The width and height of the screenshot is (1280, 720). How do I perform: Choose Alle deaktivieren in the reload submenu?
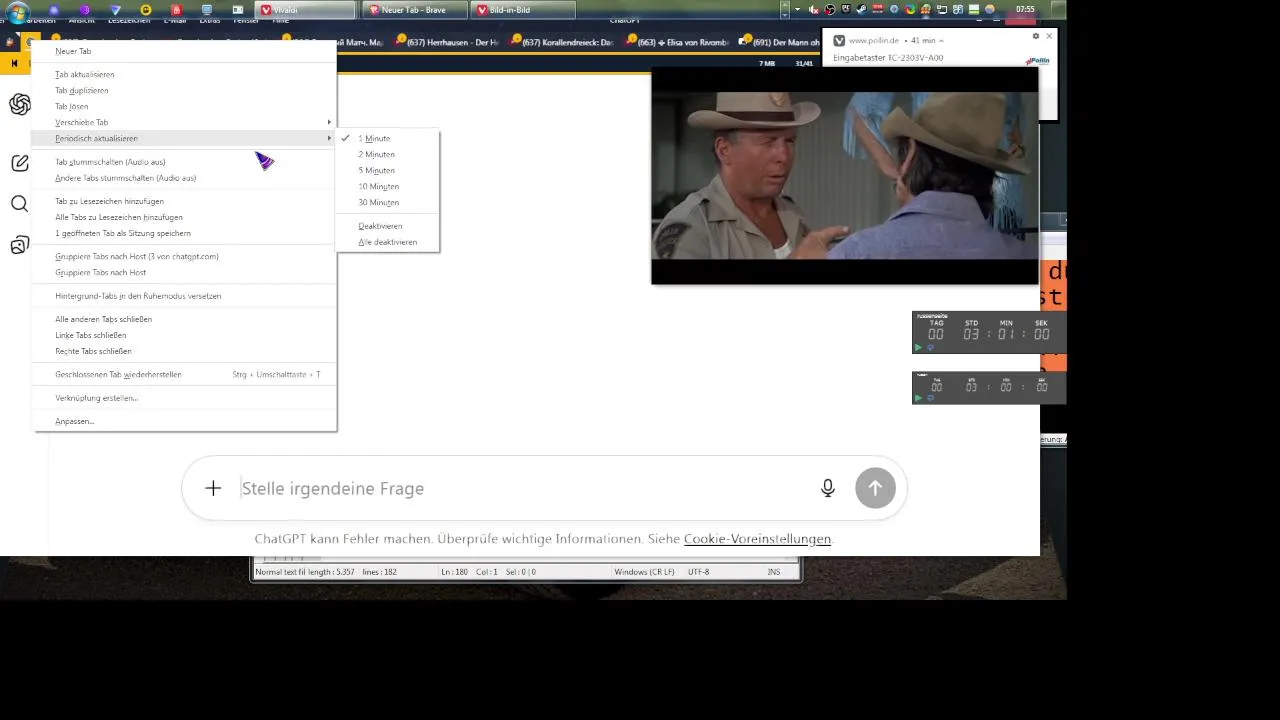tap(388, 242)
